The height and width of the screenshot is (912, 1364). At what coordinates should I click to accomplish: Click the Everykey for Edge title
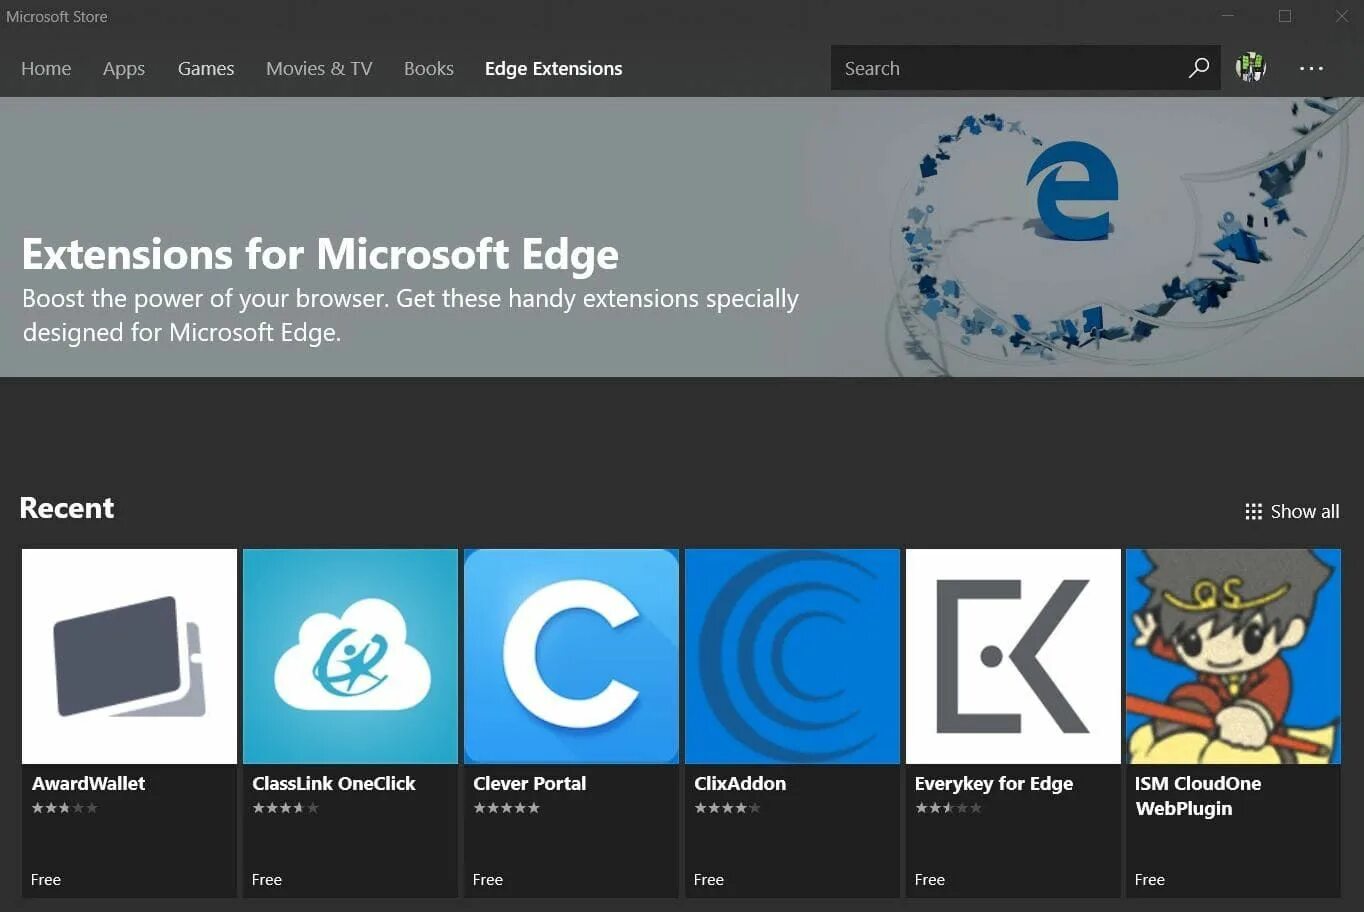point(993,783)
